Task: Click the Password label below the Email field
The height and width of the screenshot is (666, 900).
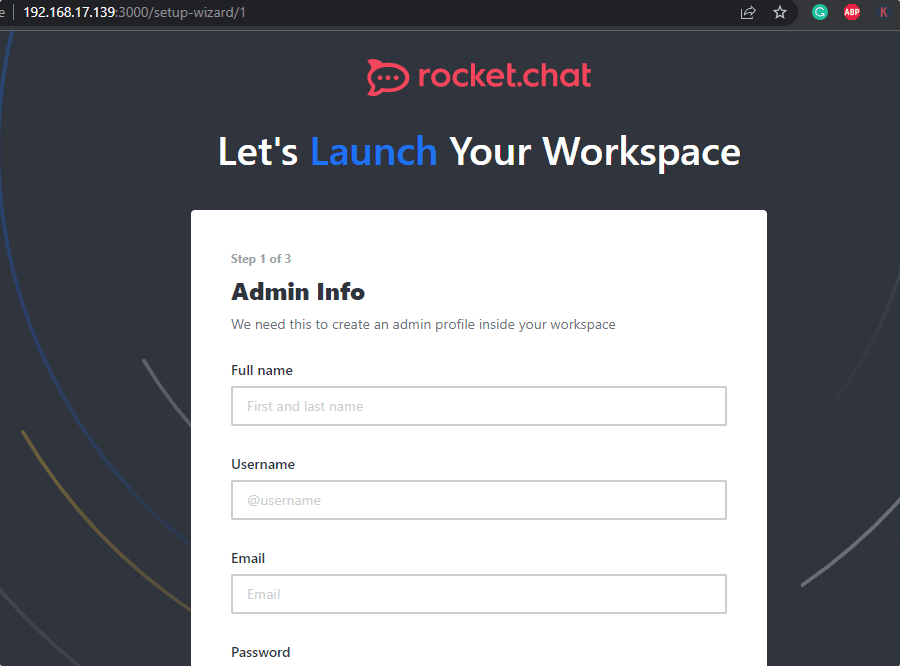Action: (260, 652)
